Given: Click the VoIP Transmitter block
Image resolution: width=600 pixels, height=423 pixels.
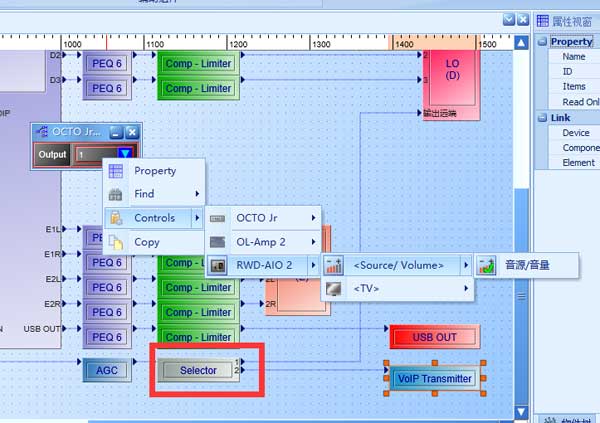Looking at the screenshot, I should pyautogui.click(x=434, y=379).
